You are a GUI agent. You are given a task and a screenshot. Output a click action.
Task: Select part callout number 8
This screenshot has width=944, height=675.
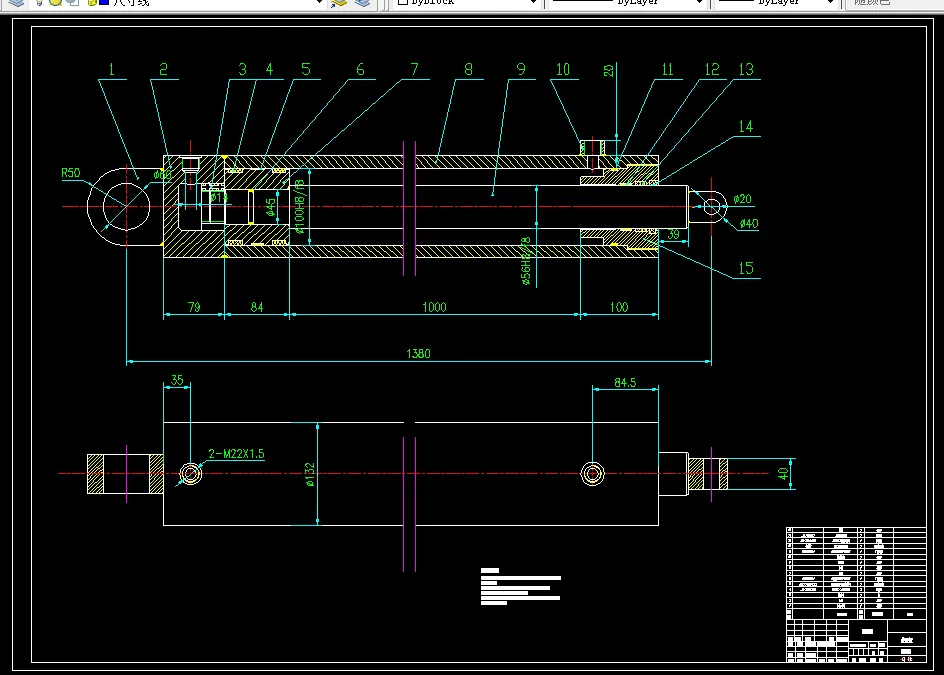(468, 70)
